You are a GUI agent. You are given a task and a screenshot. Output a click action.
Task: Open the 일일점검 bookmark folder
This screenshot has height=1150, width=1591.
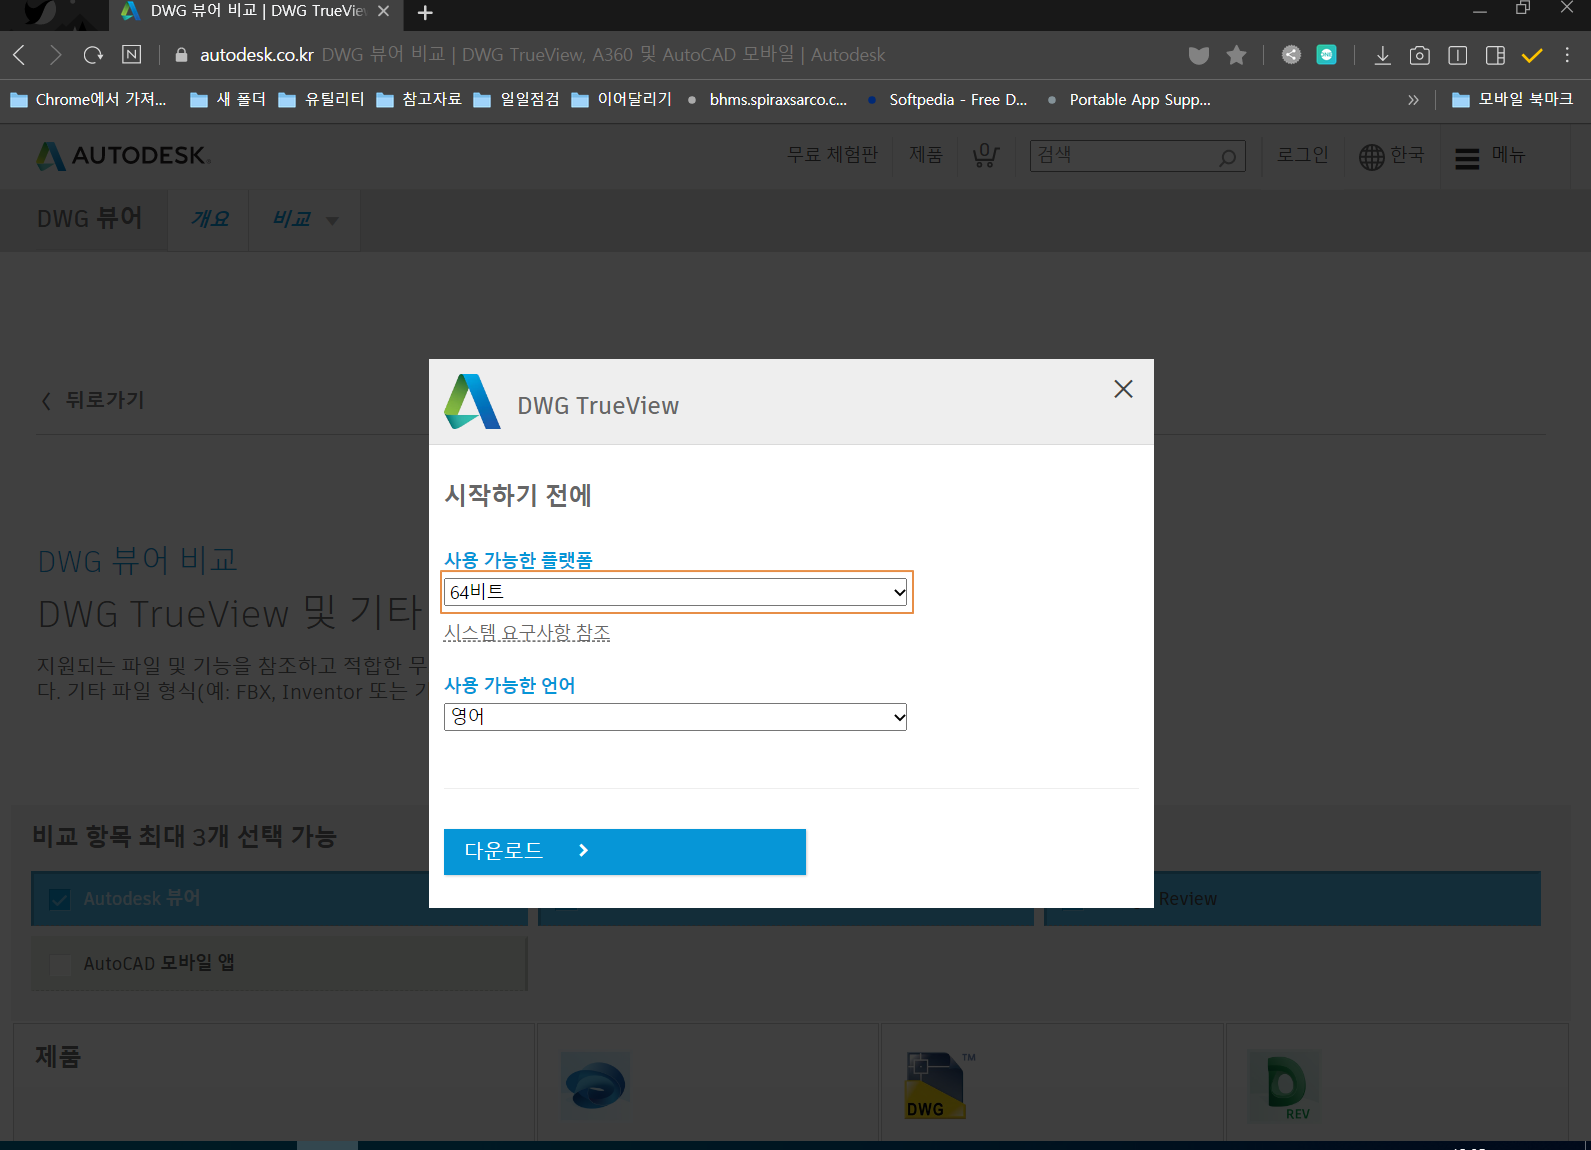pos(516,100)
